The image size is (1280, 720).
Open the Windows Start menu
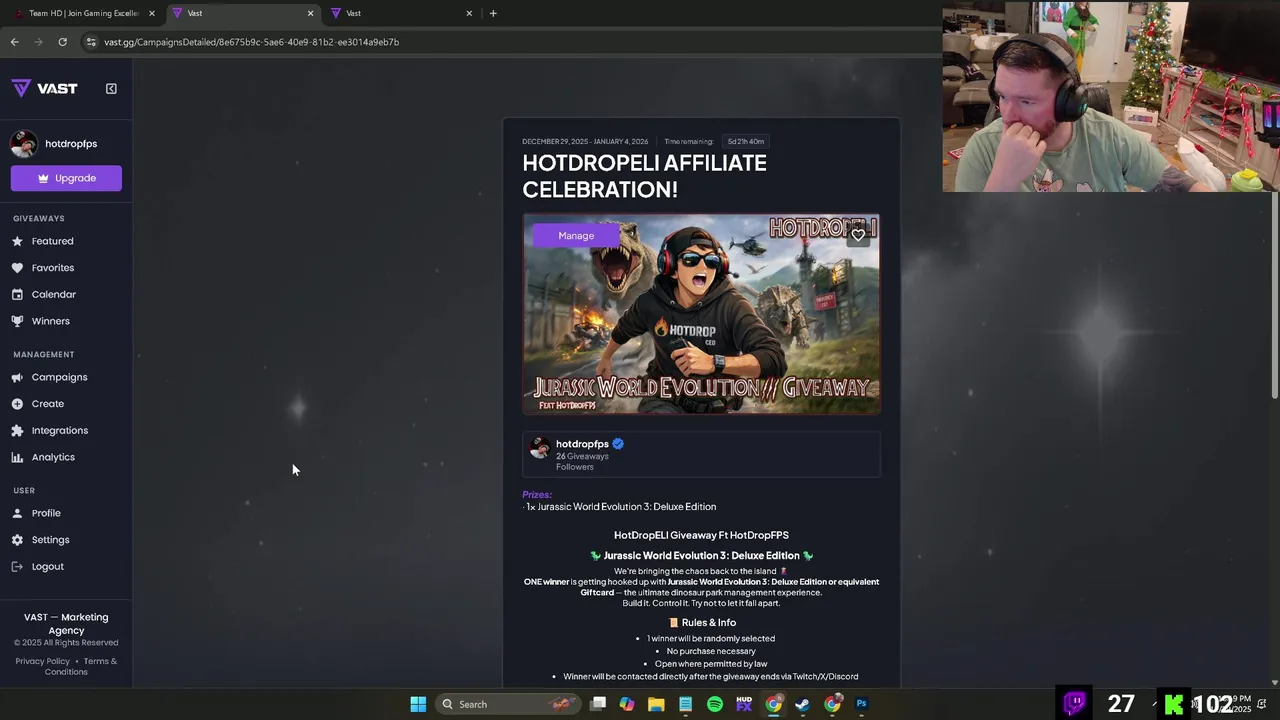click(418, 704)
